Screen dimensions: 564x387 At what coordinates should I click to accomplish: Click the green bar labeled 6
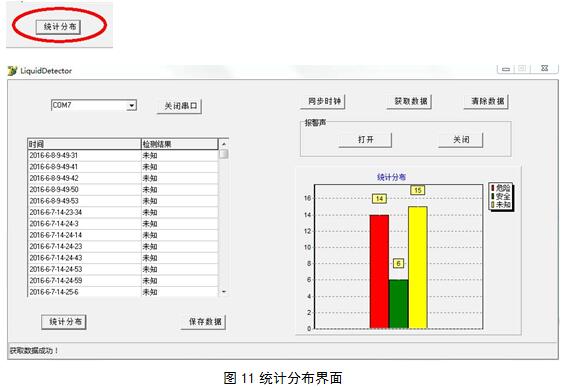click(399, 304)
